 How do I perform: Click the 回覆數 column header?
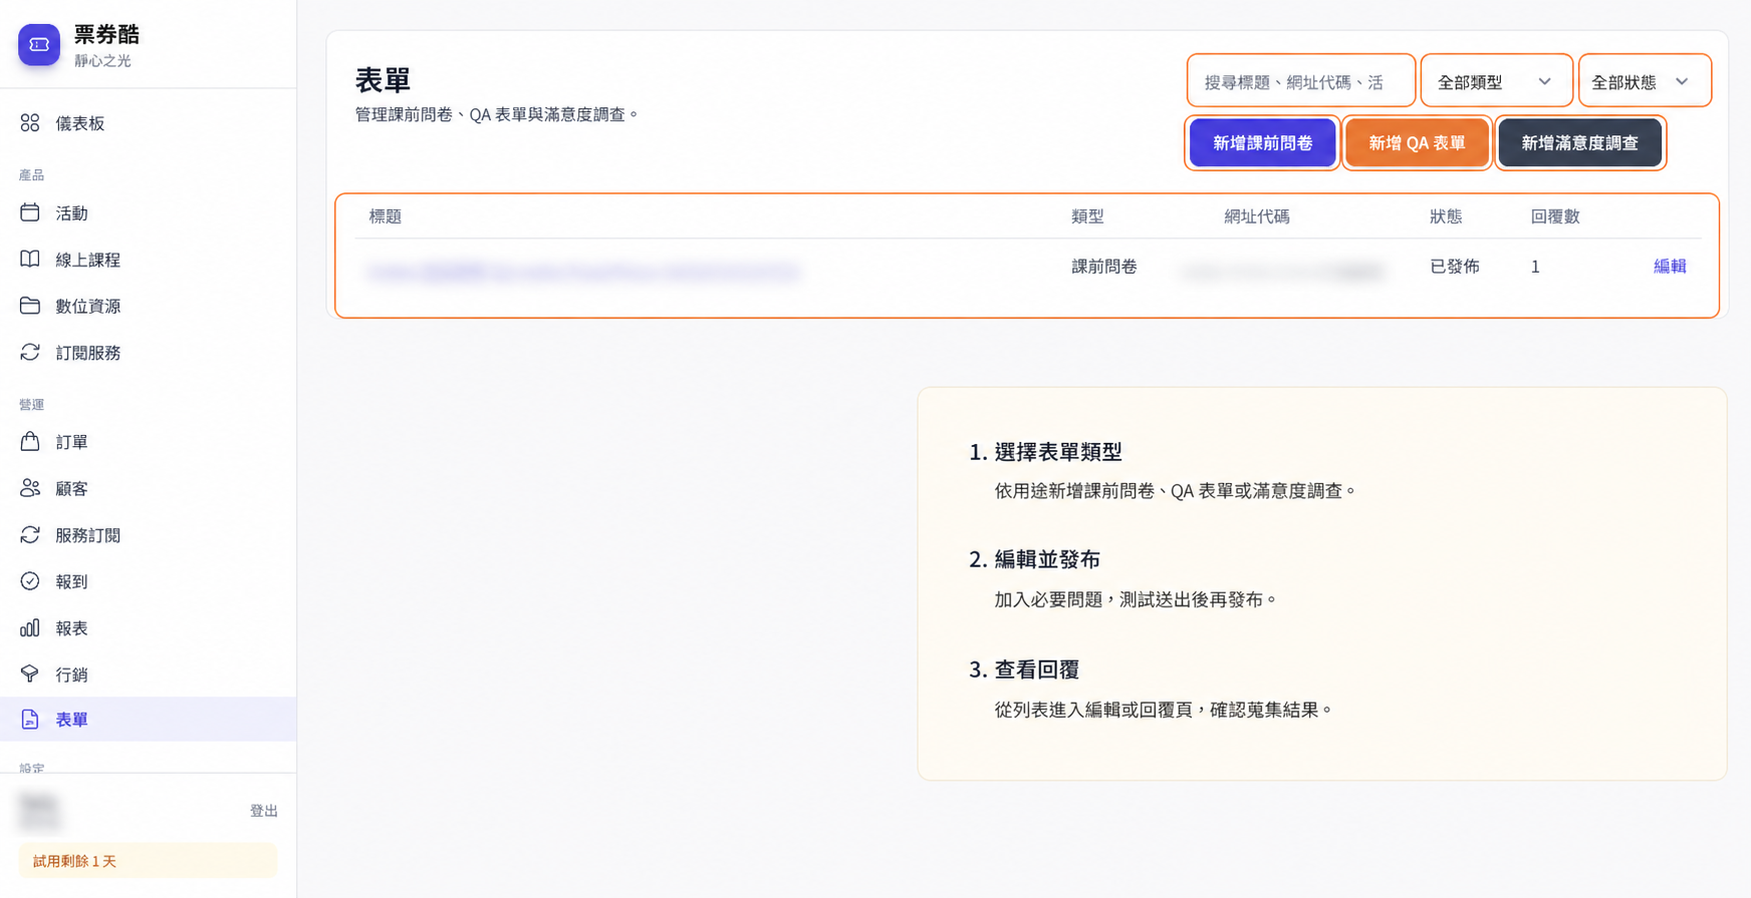click(x=1555, y=216)
